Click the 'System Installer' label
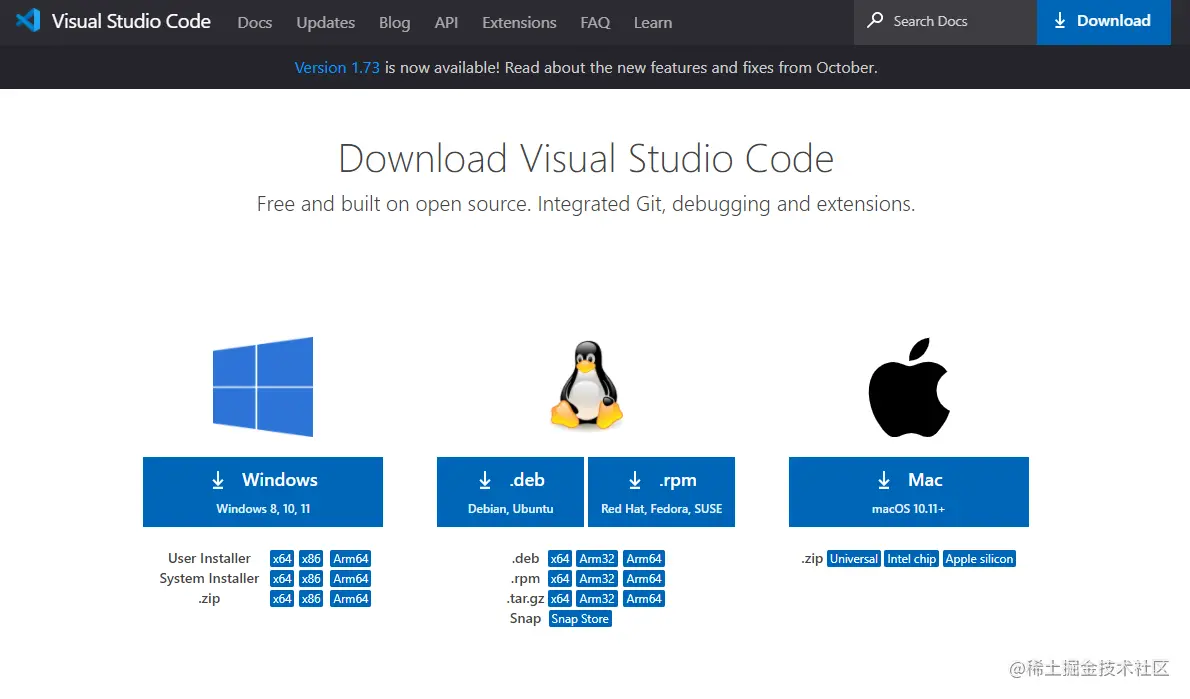1190x699 pixels. pyautogui.click(x=209, y=578)
